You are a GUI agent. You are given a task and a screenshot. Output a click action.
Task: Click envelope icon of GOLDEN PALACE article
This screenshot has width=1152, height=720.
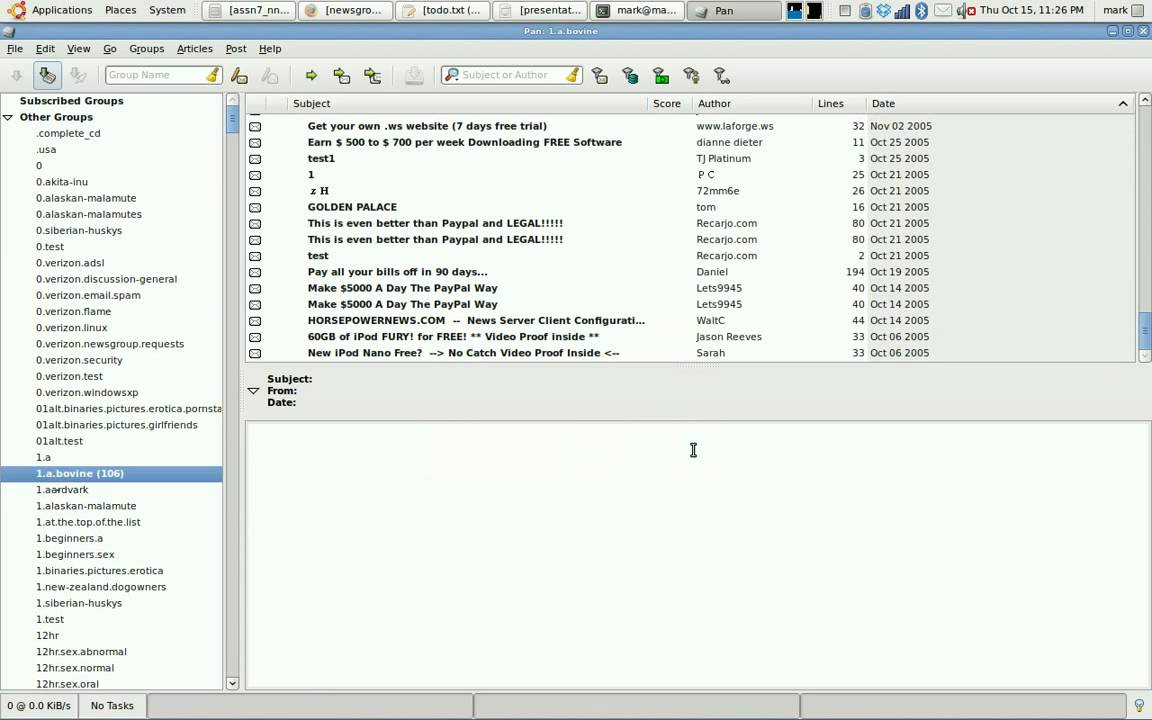point(255,208)
